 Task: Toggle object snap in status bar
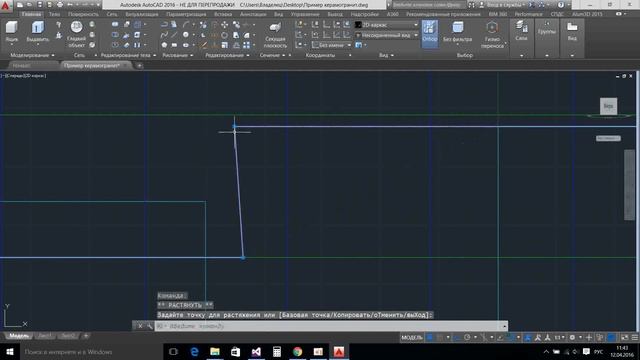(510, 338)
